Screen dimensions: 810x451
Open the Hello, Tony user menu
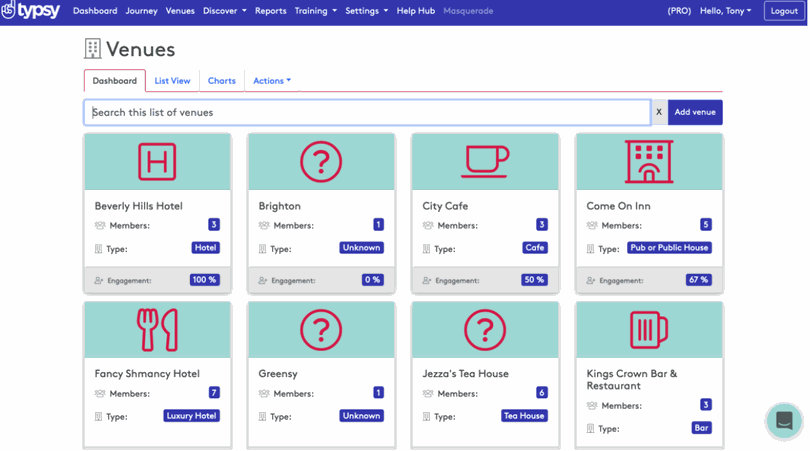[x=725, y=11]
